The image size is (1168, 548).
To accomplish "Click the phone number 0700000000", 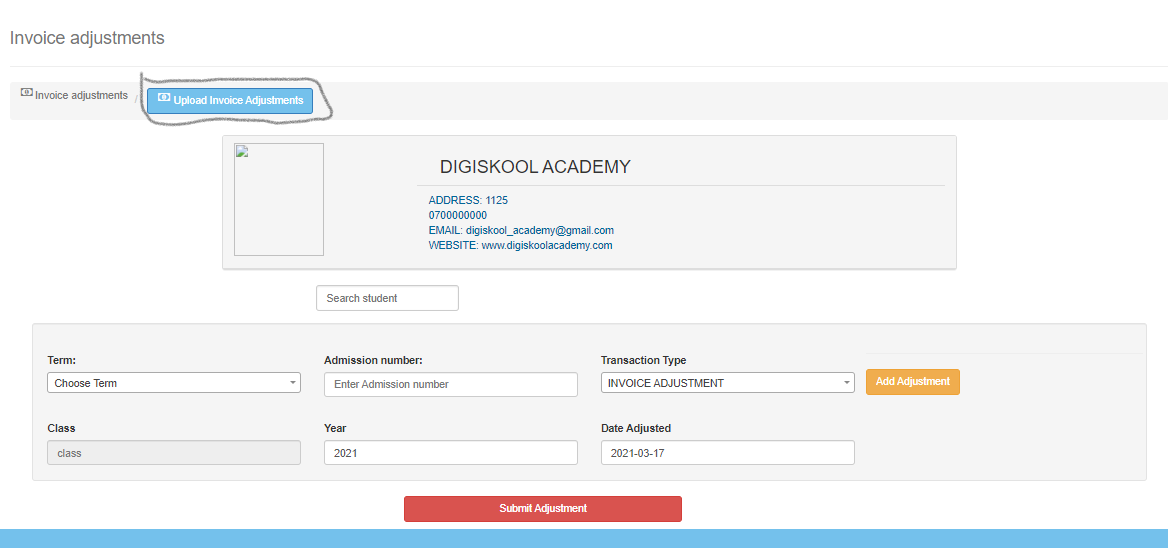I will (x=457, y=215).
